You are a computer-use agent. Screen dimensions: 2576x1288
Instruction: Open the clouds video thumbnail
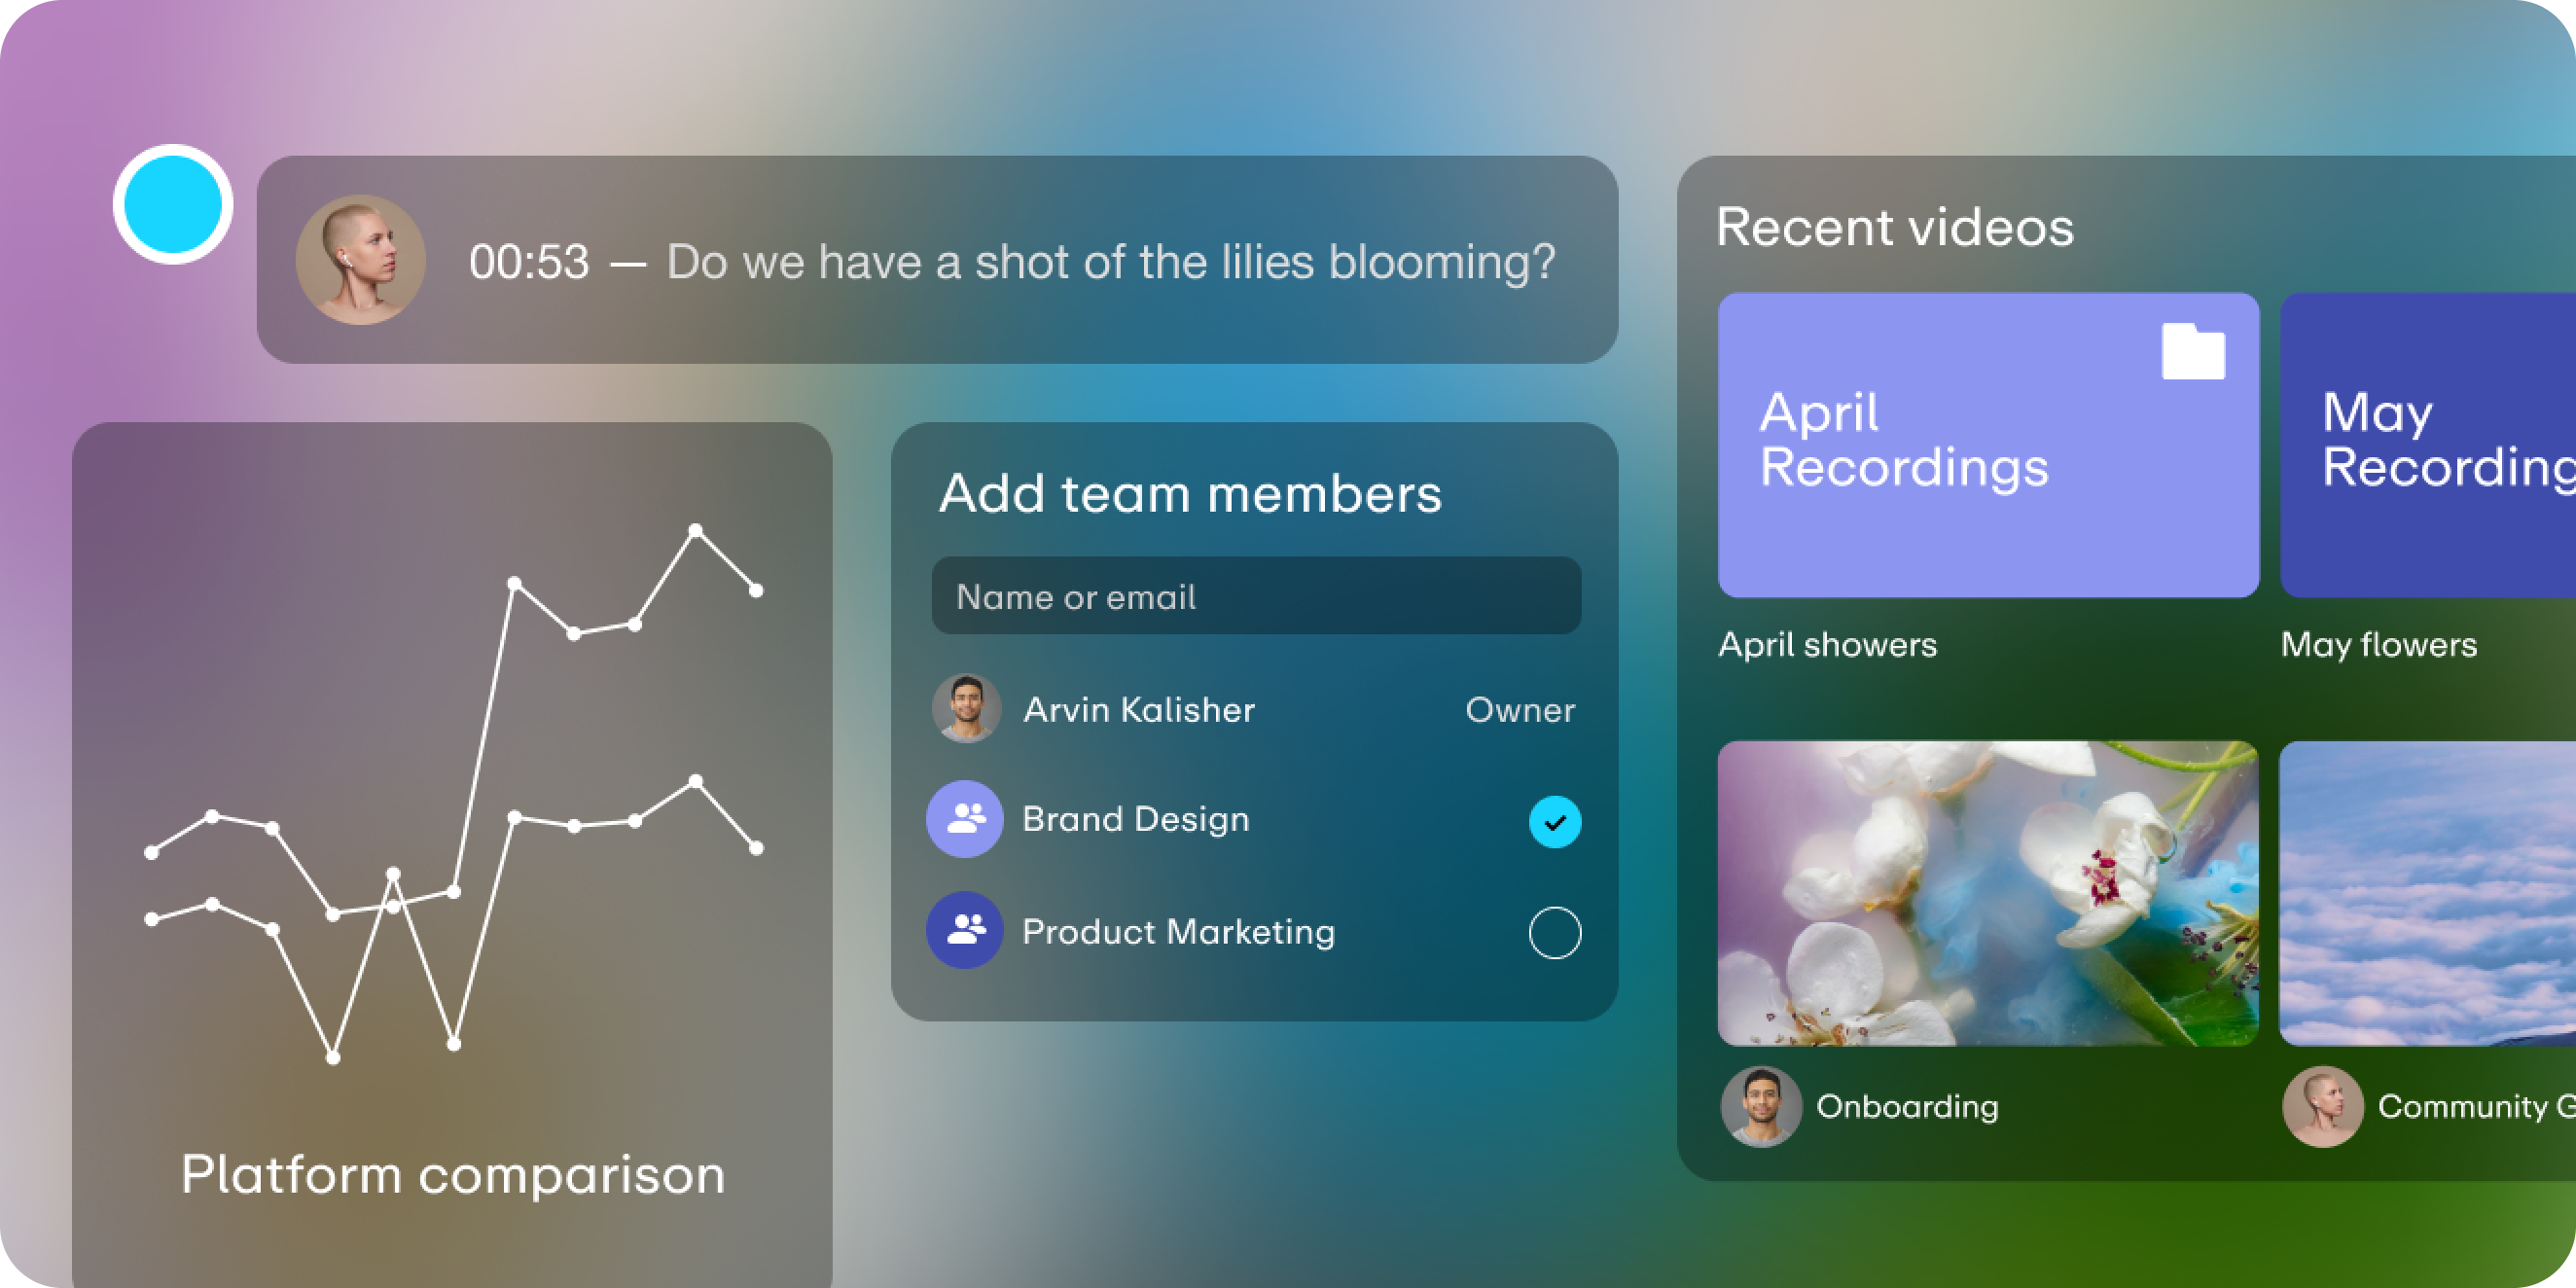[x=2428, y=893]
